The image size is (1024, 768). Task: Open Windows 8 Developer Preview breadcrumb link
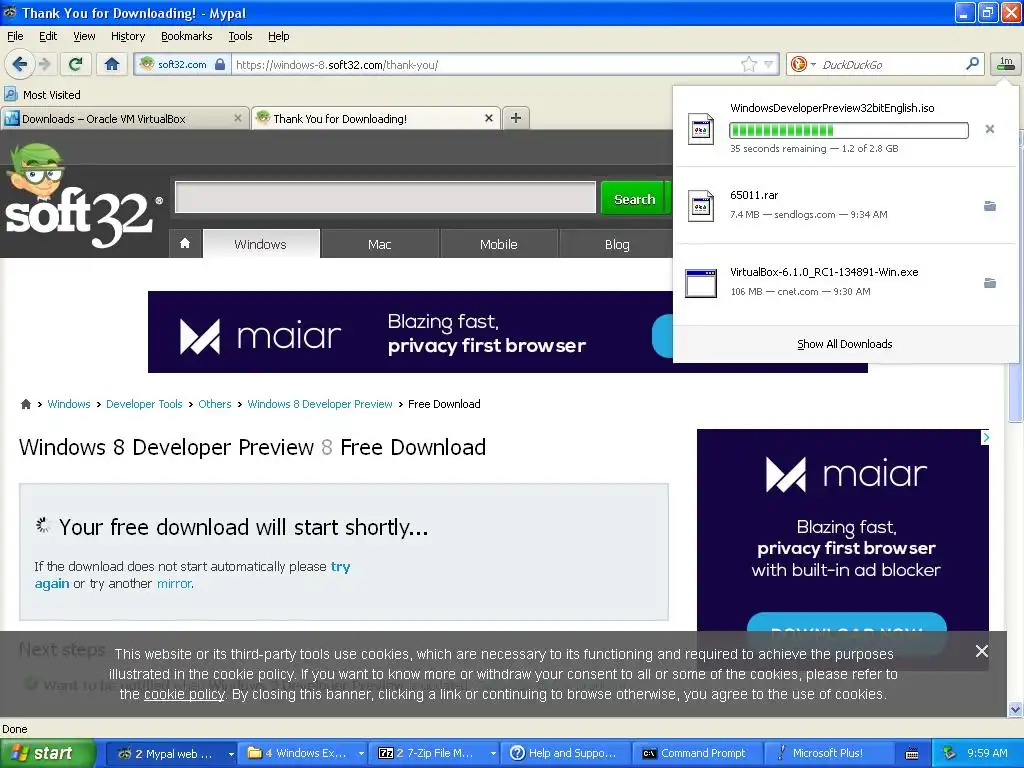pyautogui.click(x=320, y=404)
